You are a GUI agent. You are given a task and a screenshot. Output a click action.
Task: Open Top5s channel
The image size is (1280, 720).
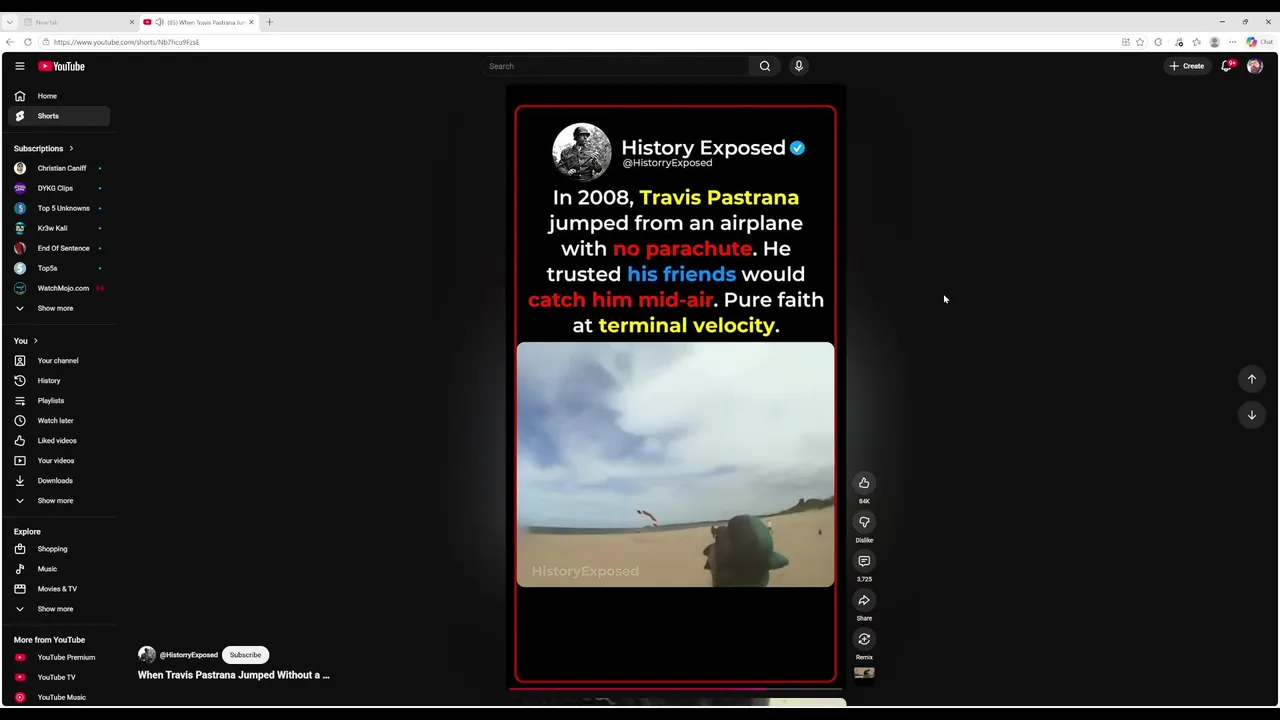tap(59, 268)
